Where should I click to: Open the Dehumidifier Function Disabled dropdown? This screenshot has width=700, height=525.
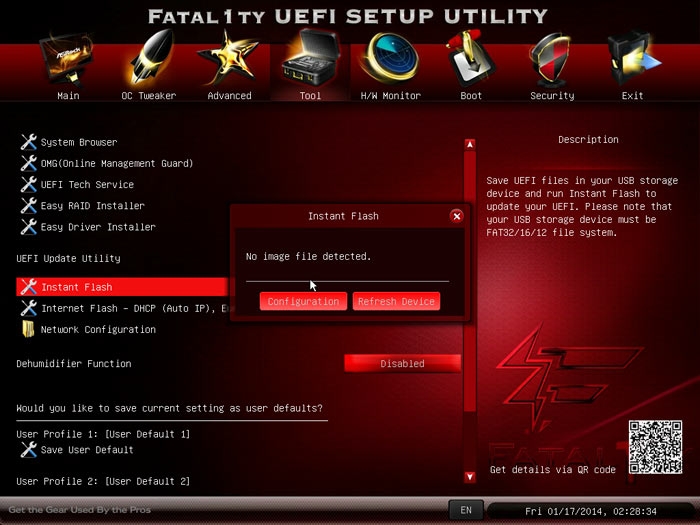click(403, 363)
